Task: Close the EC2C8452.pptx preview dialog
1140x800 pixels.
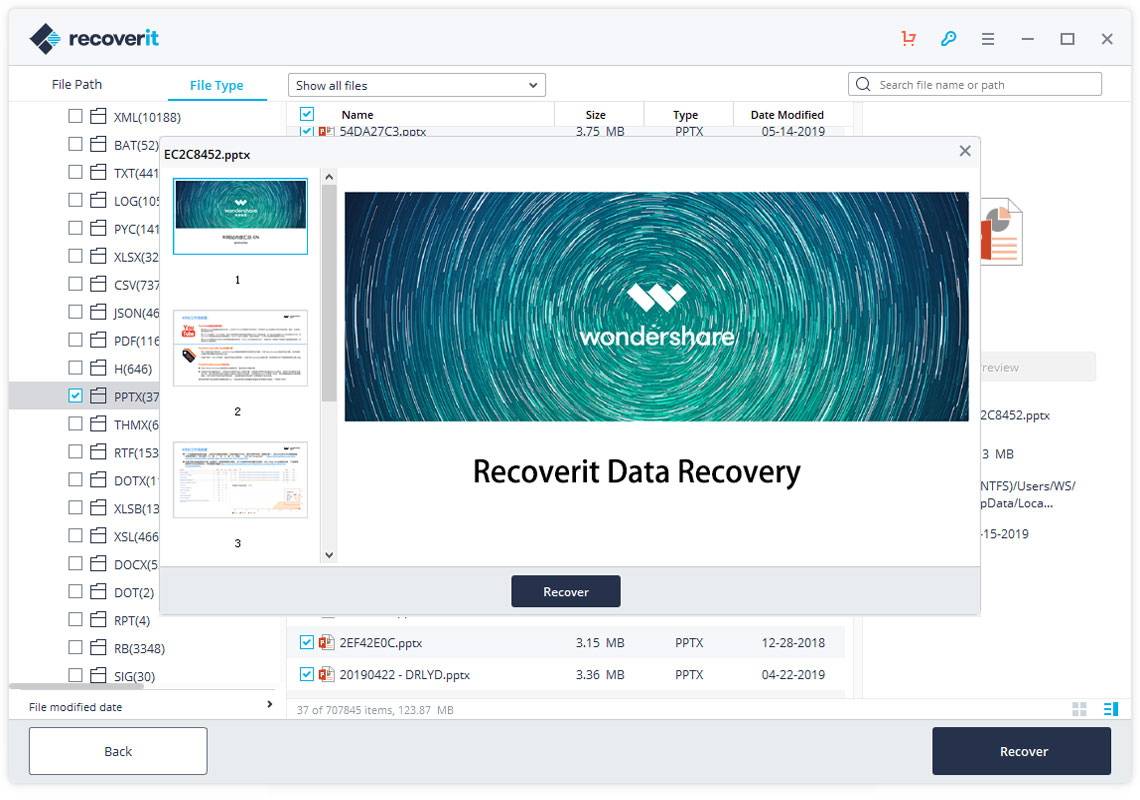Action: [x=965, y=151]
